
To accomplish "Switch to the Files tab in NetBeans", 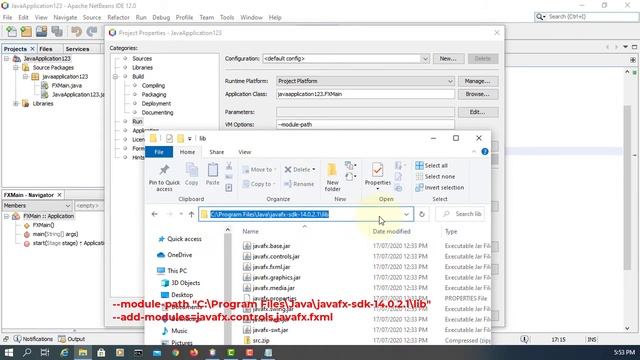I will click(x=46, y=49).
